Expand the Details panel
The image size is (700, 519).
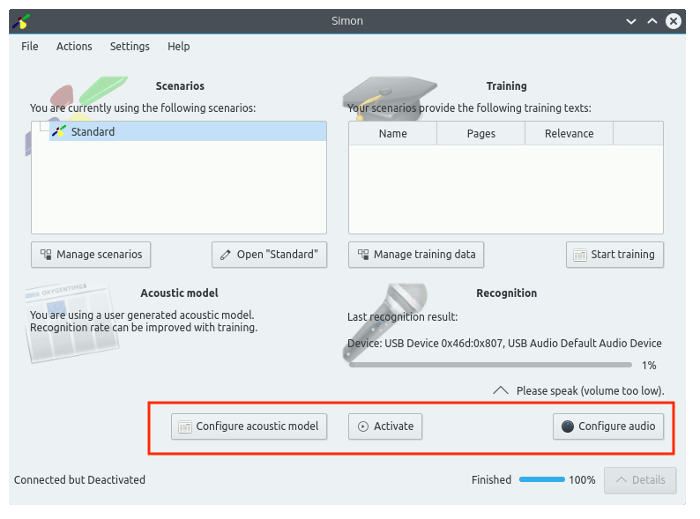click(640, 480)
